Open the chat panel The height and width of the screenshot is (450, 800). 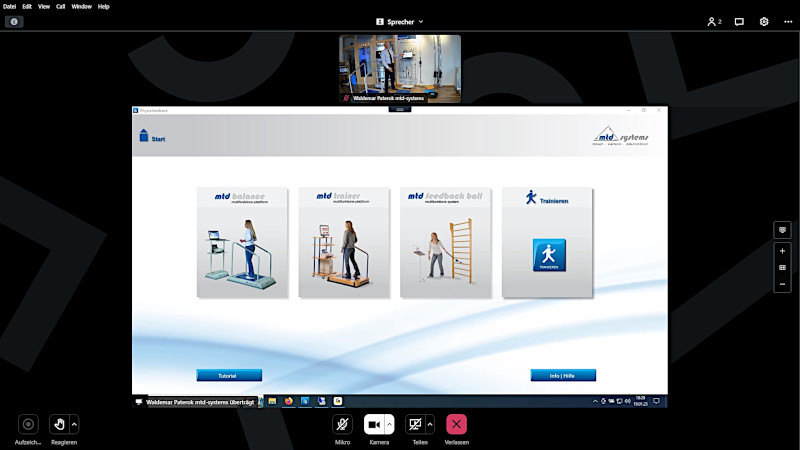(x=739, y=22)
